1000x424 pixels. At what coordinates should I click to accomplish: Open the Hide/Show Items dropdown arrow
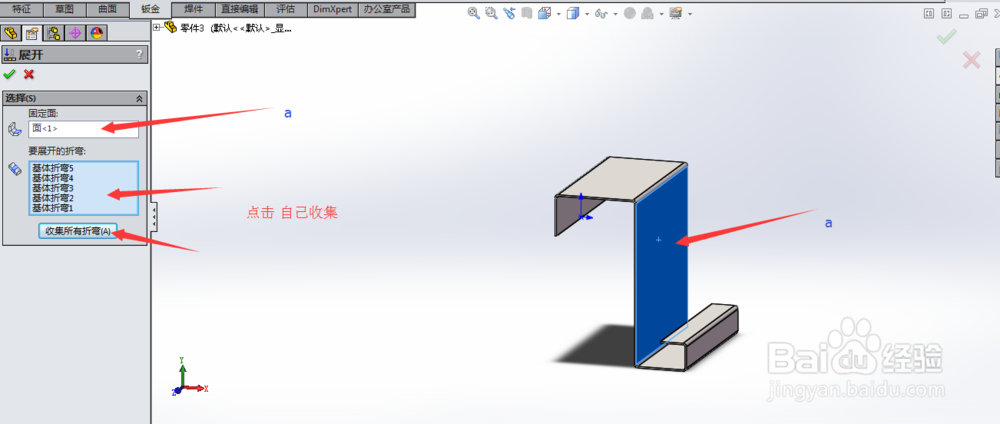pyautogui.click(x=615, y=14)
